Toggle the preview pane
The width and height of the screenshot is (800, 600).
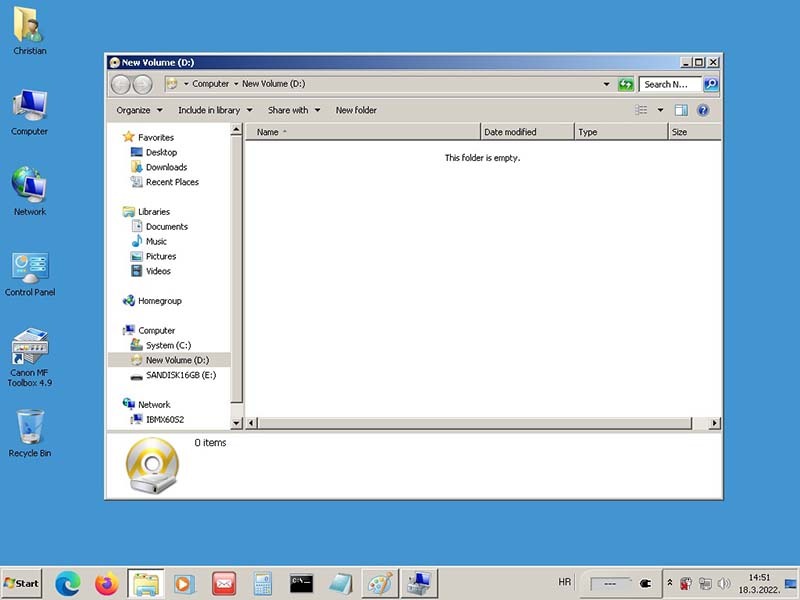[681, 110]
